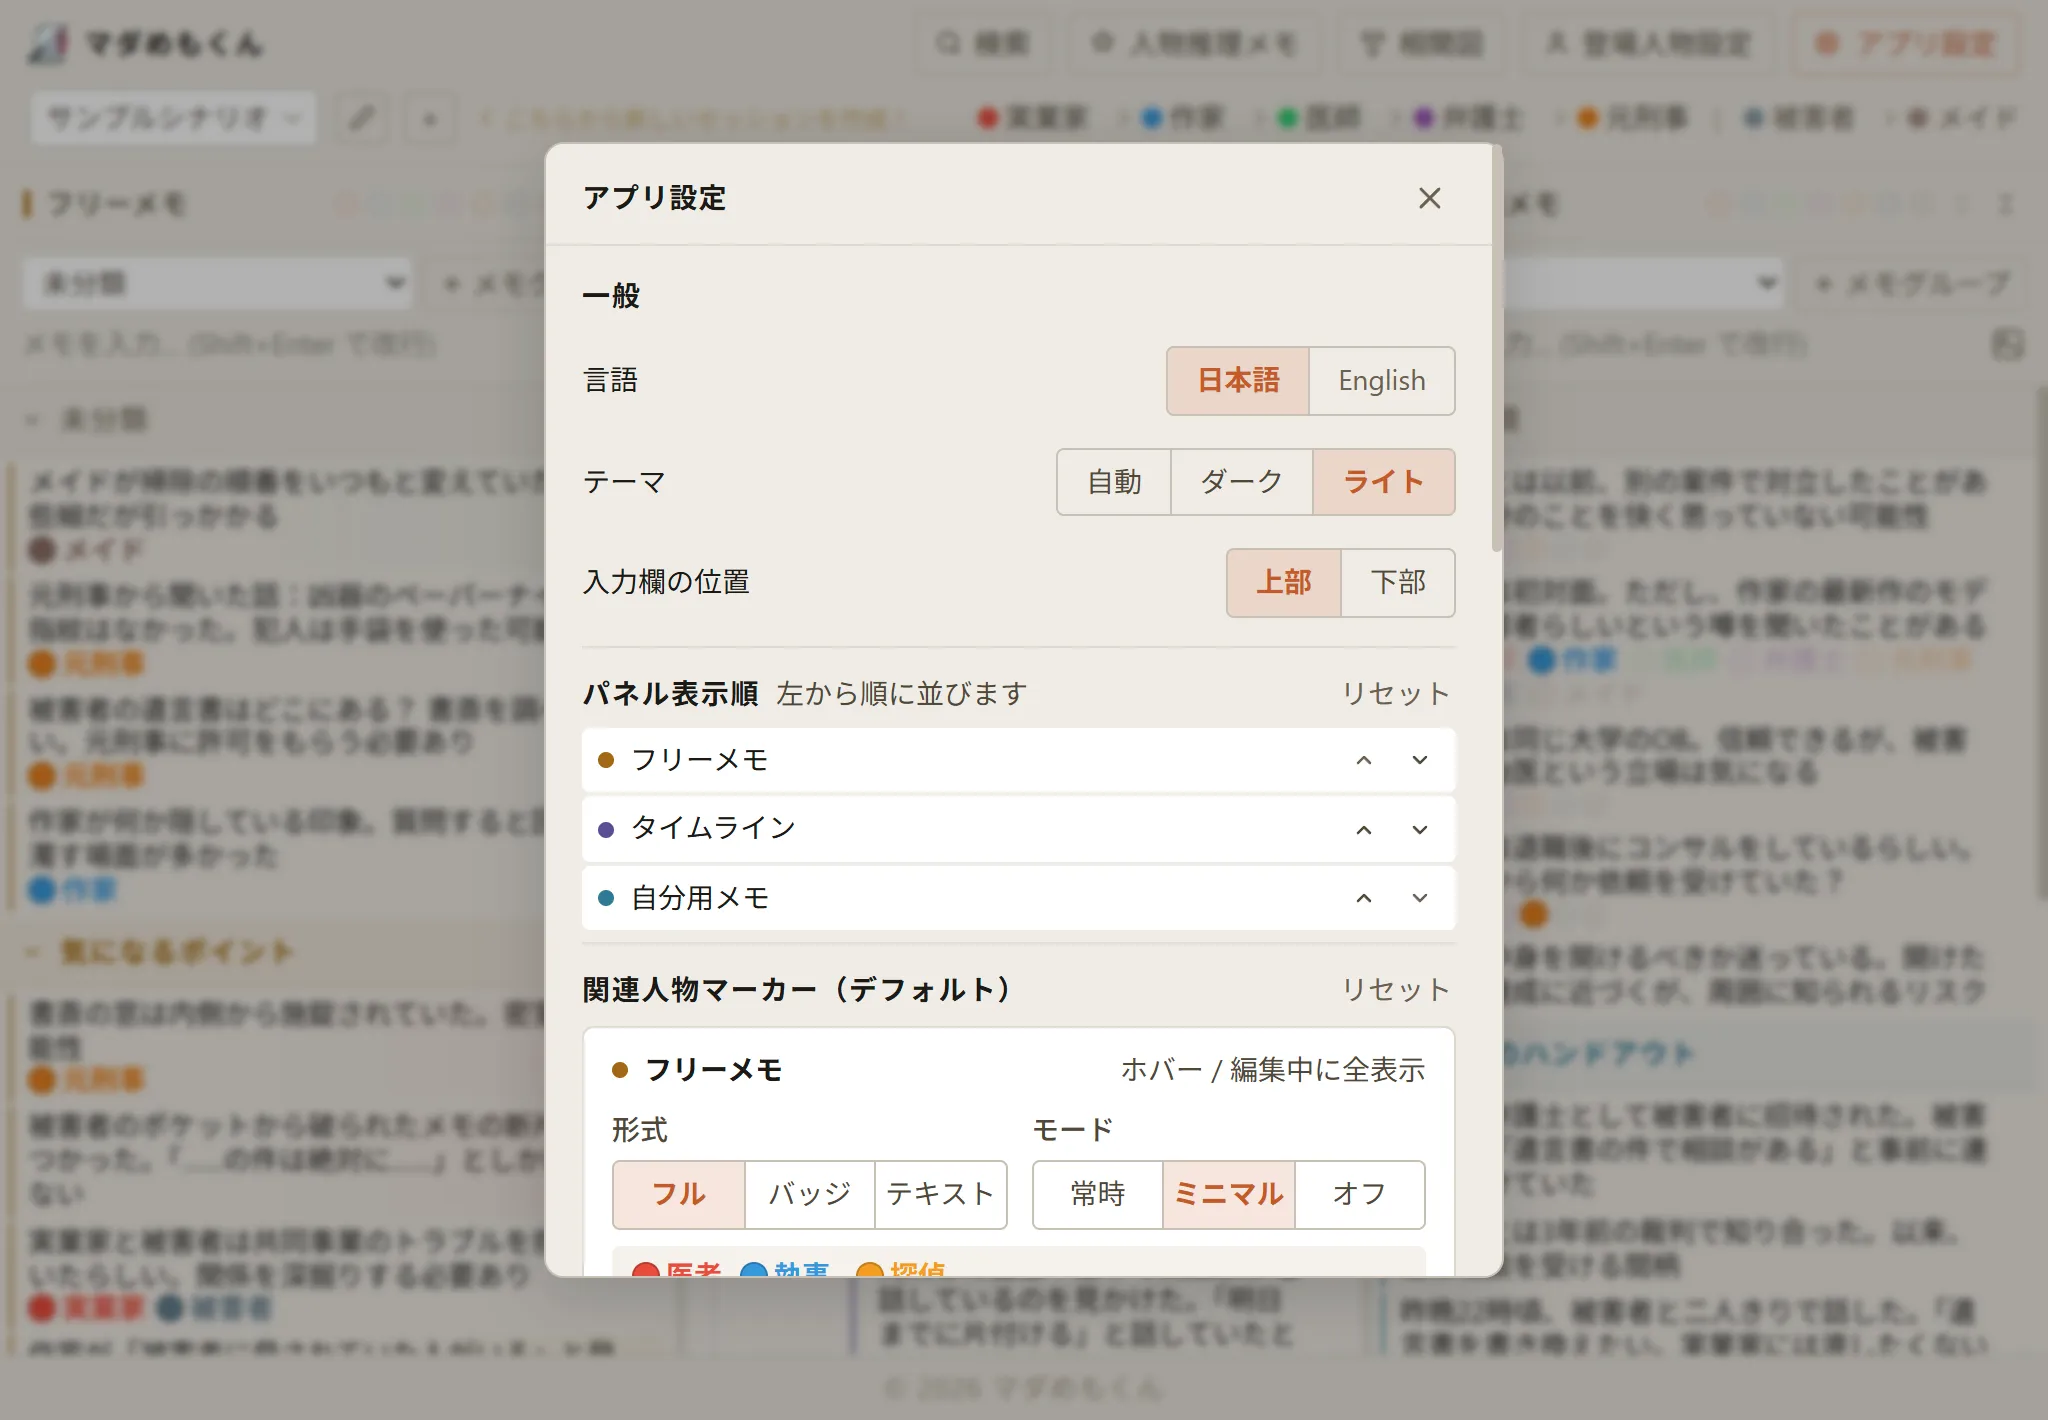Turn marker mode to オフ
This screenshot has width=2048, height=1420.
(x=1359, y=1194)
